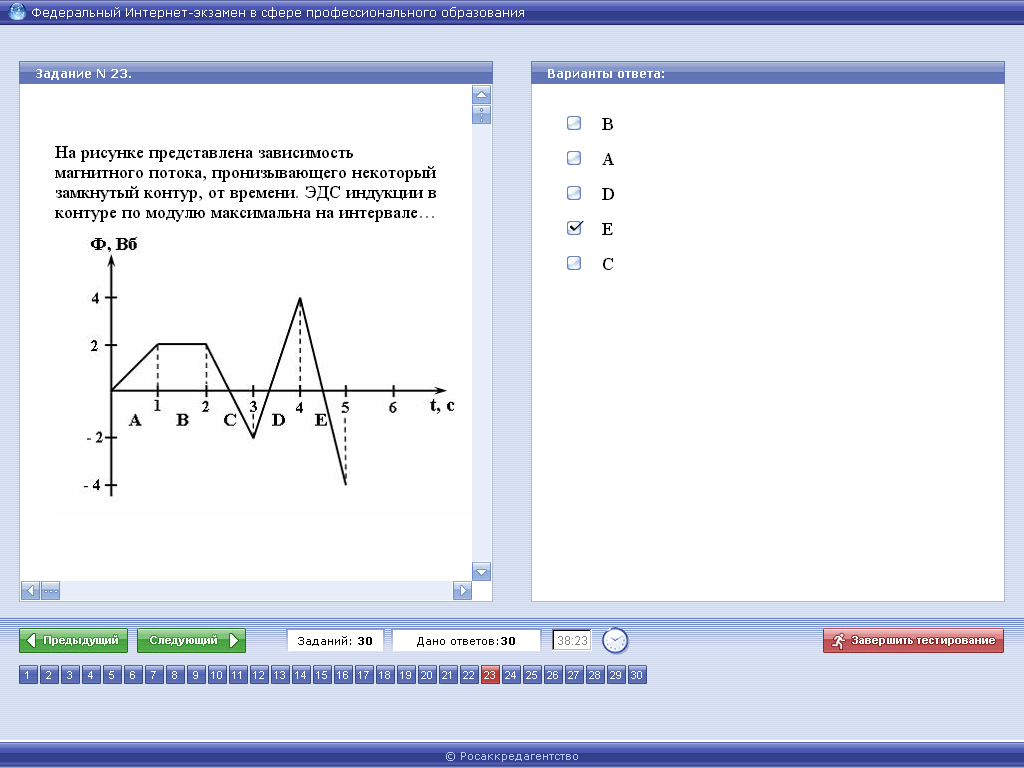Screen dimensions: 1024x768
Task: Jump to question 2
Action: click(49, 675)
